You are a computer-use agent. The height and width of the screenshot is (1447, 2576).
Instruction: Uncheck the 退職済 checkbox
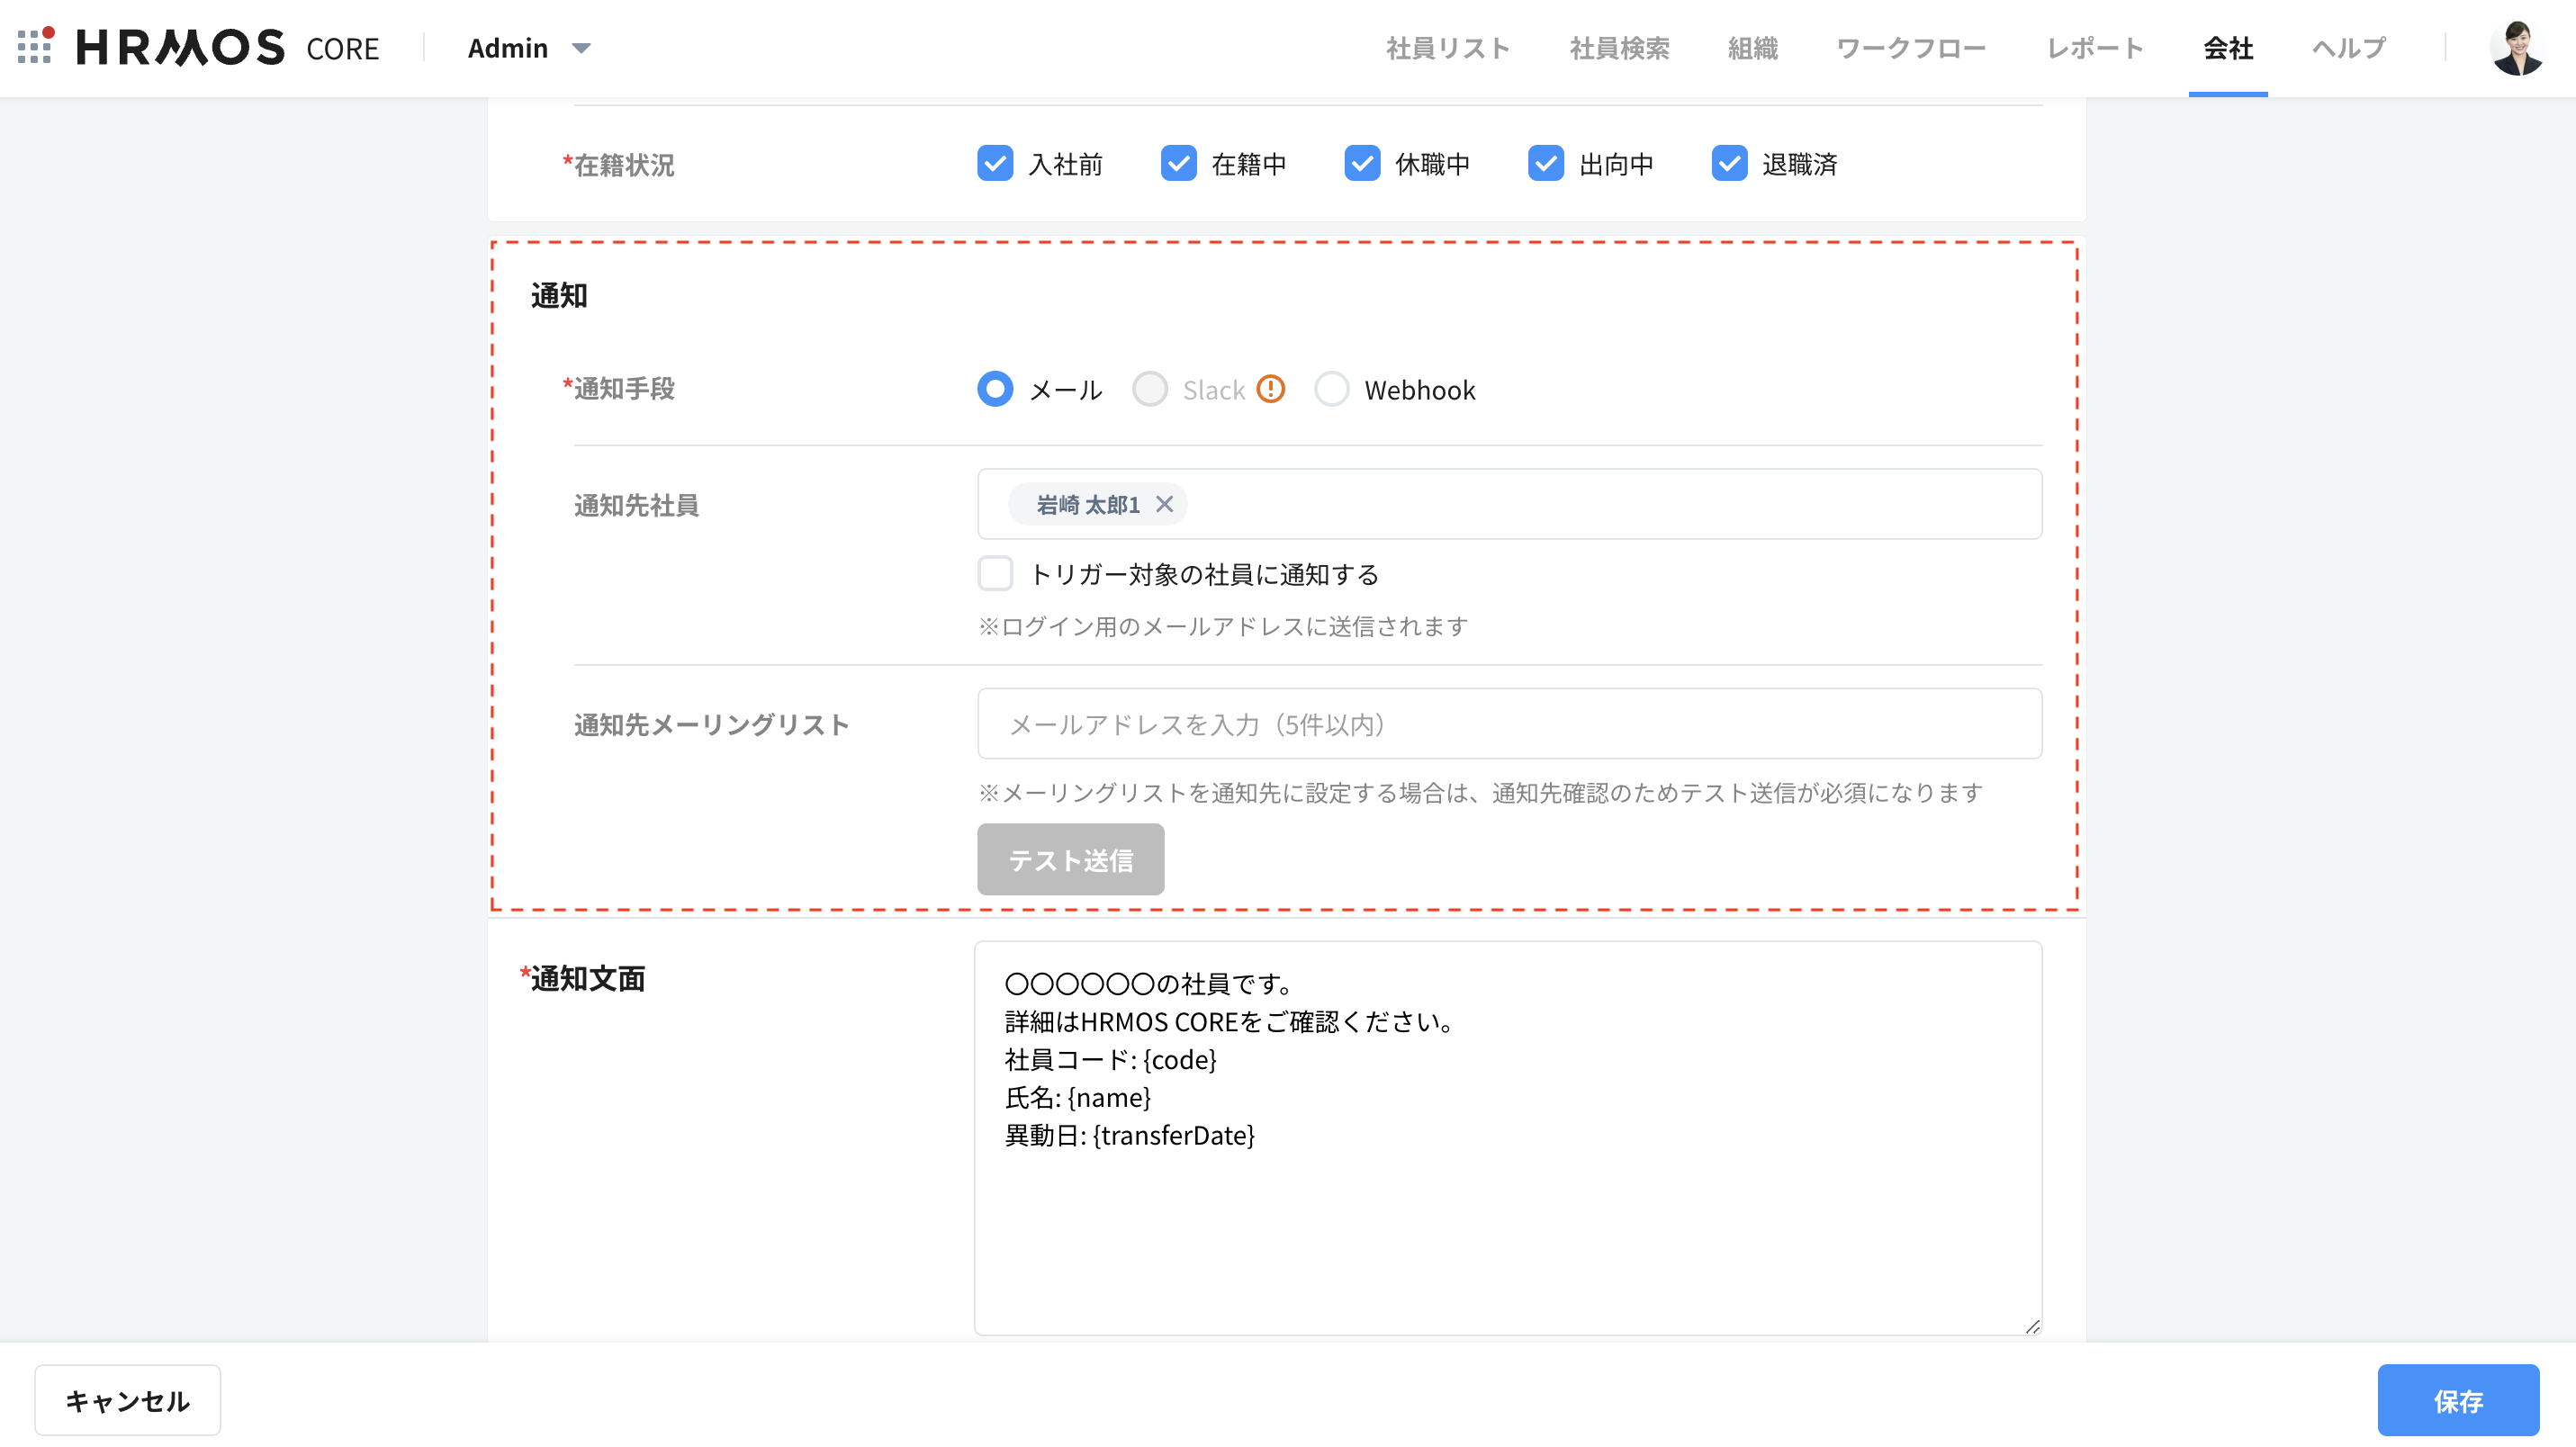click(x=1729, y=163)
